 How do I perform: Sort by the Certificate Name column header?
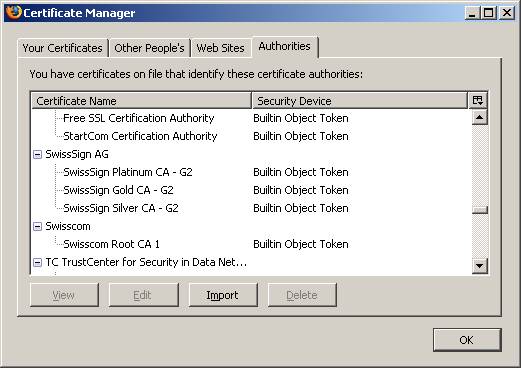pos(142,101)
